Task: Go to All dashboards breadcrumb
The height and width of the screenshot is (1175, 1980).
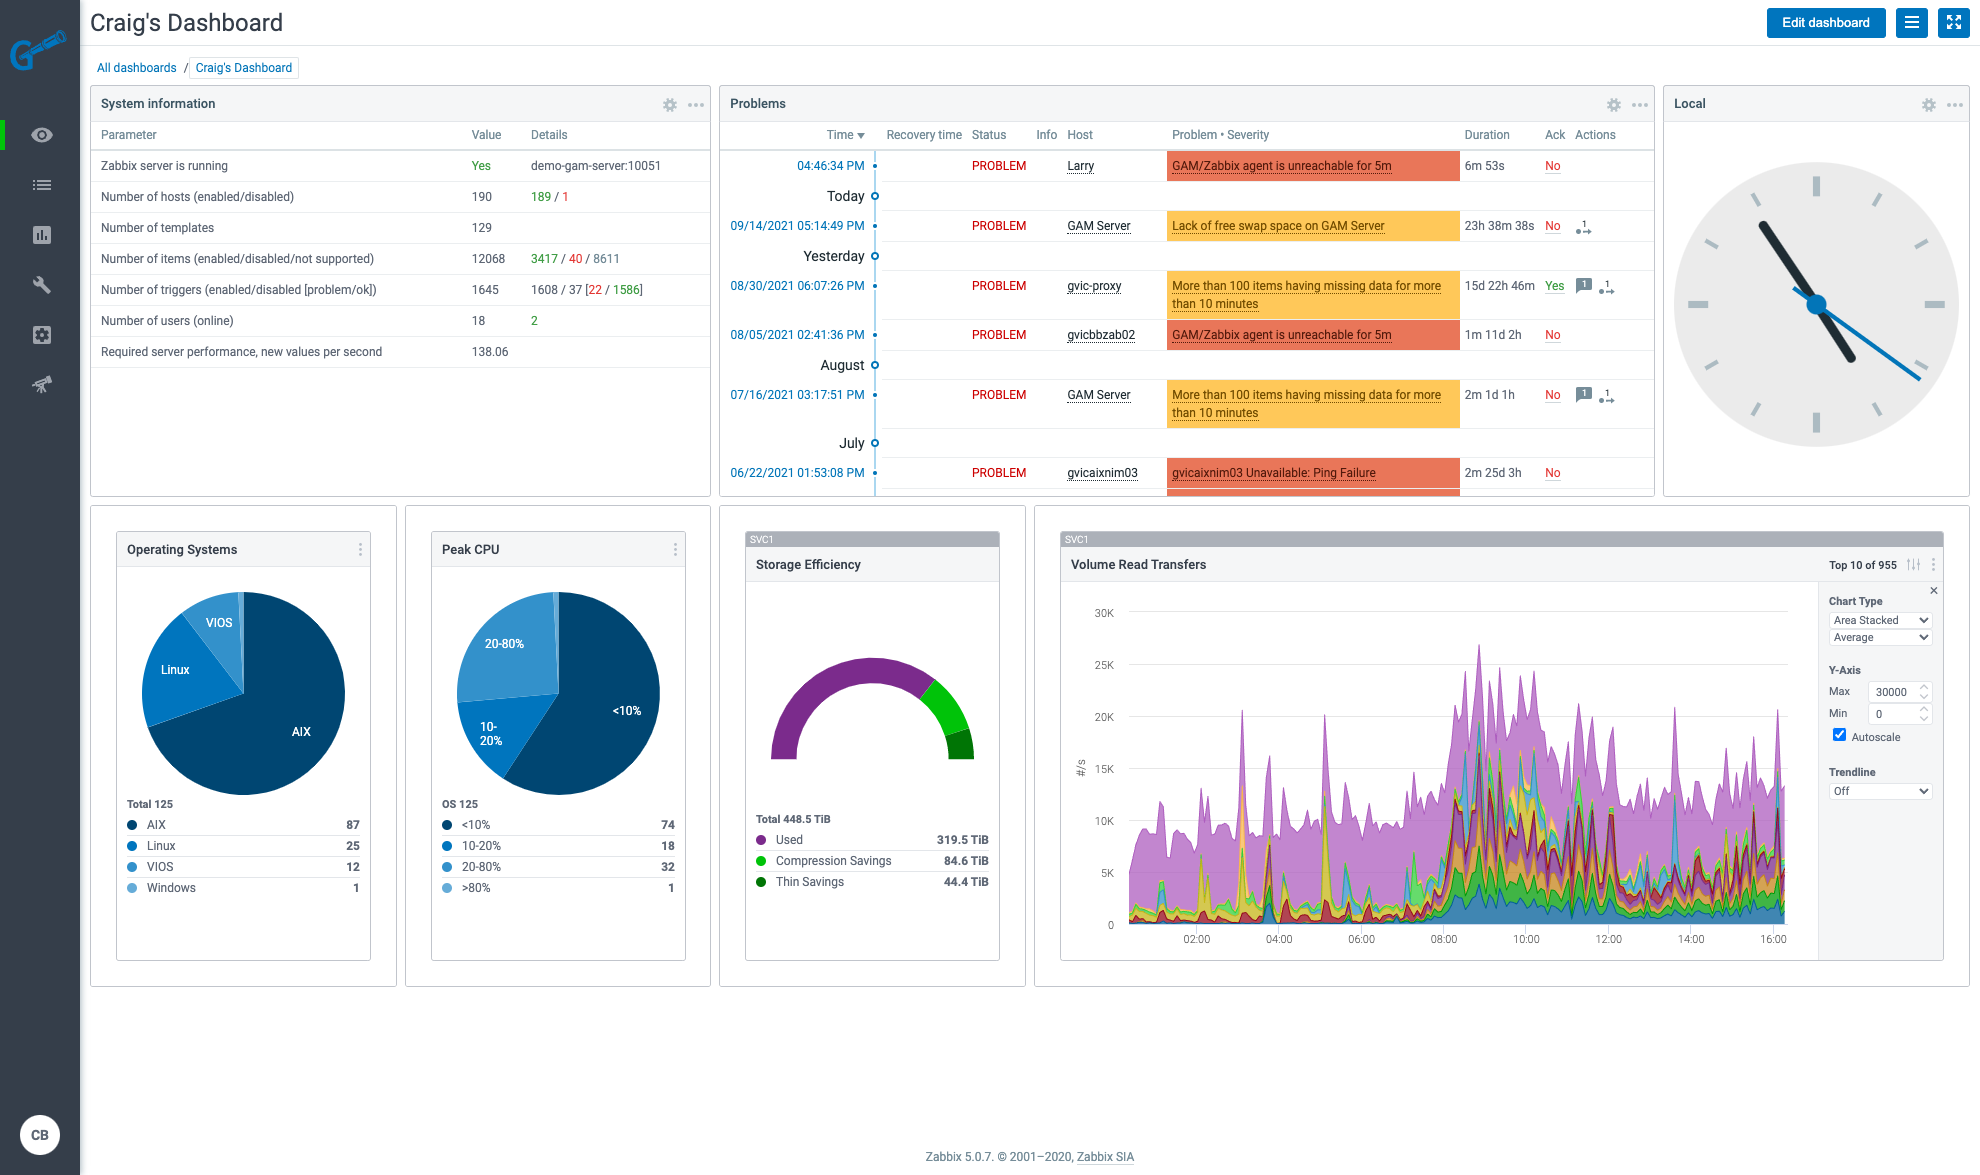Action: [136, 68]
